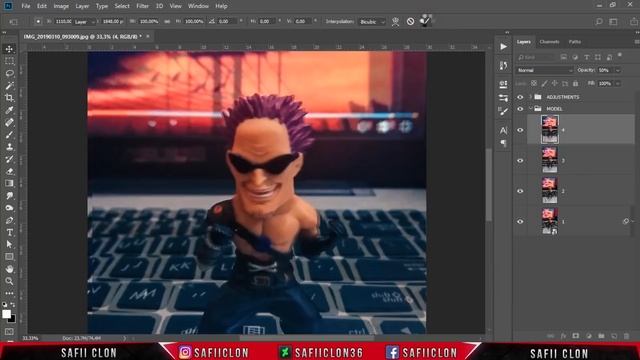Image resolution: width=640 pixels, height=360 pixels.
Task: Toggle the lock all padlock icon
Action: coord(576,83)
